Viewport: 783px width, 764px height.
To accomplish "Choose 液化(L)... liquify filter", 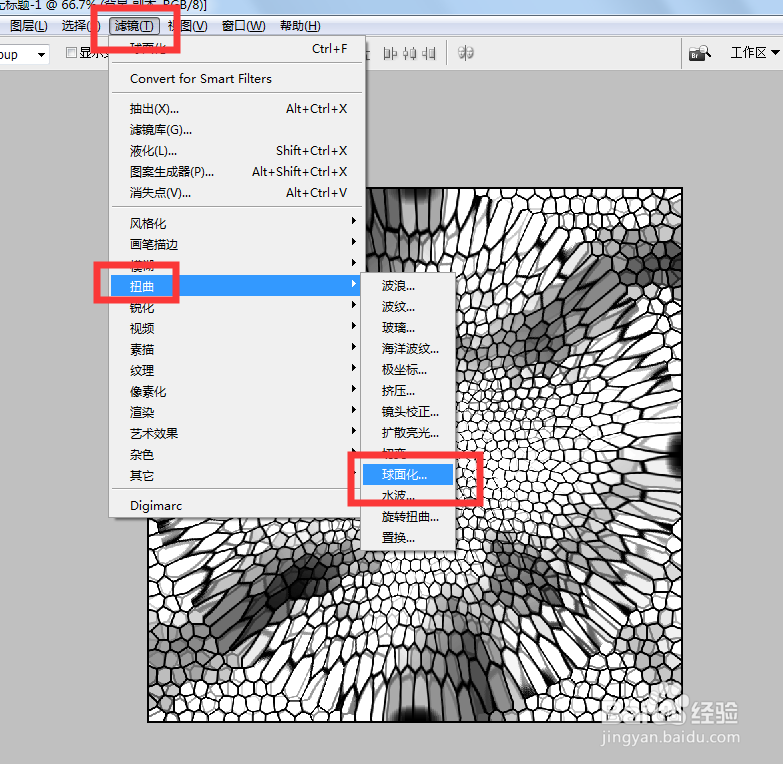I will pos(237,151).
